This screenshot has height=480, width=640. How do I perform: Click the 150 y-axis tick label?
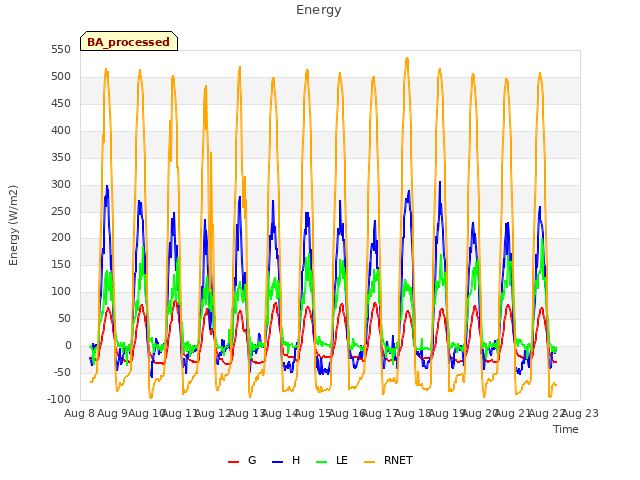point(61,265)
